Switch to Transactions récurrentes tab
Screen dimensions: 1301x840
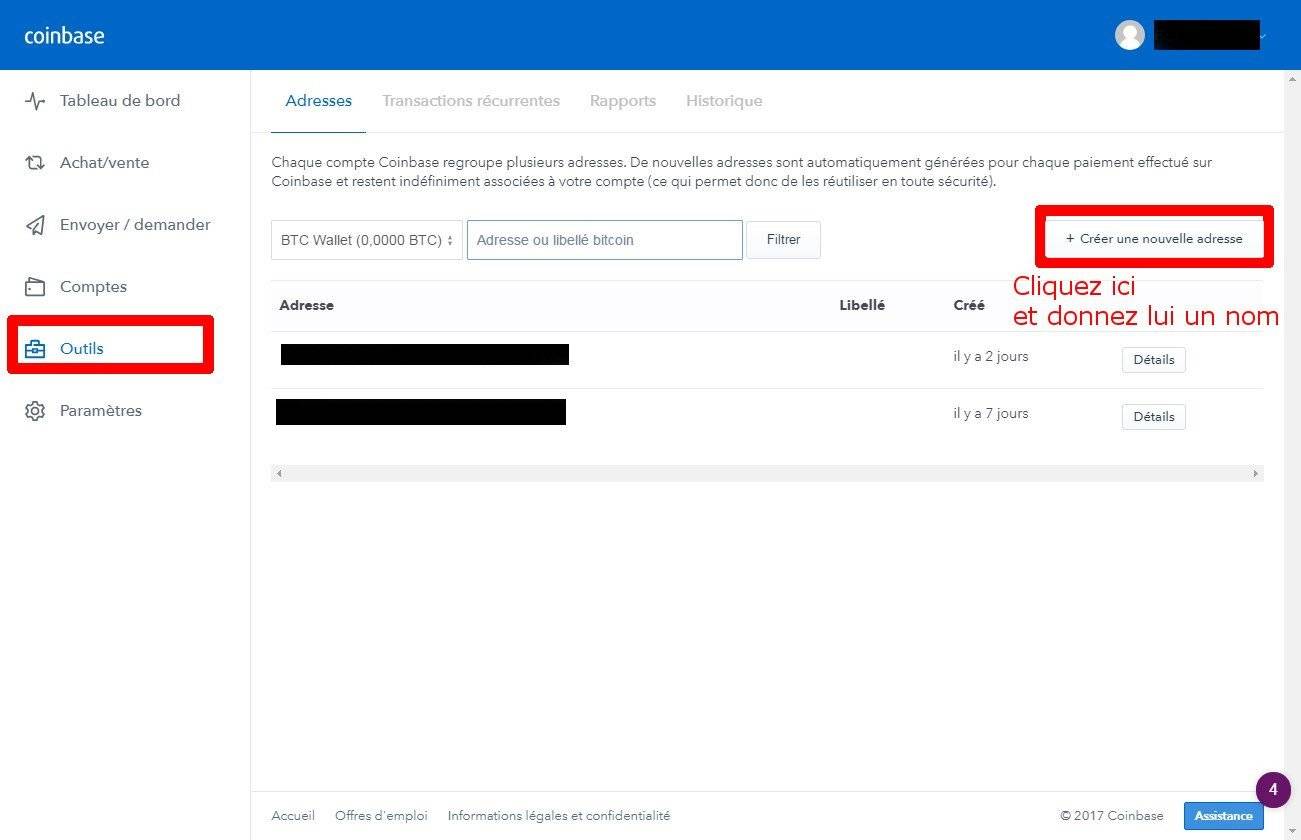(471, 101)
